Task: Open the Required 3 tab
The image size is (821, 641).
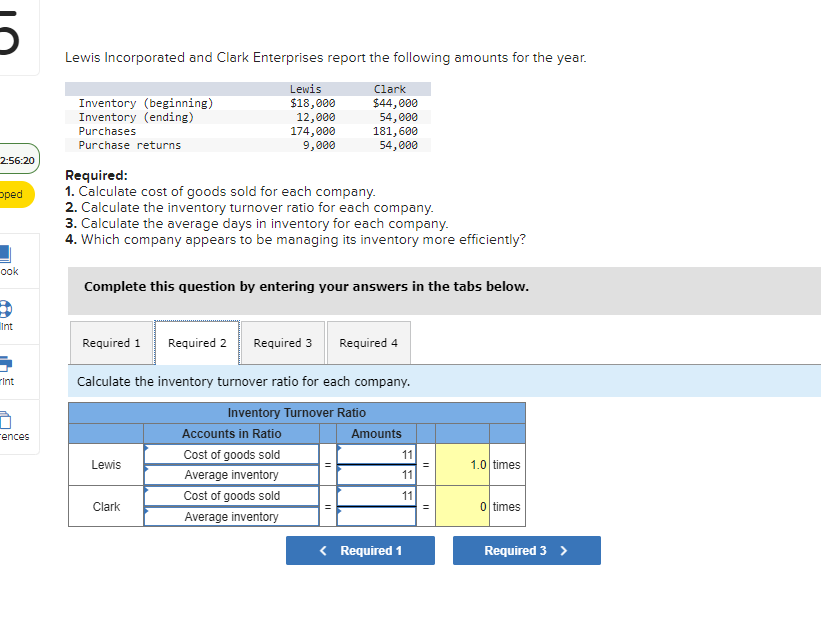Action: tap(283, 343)
